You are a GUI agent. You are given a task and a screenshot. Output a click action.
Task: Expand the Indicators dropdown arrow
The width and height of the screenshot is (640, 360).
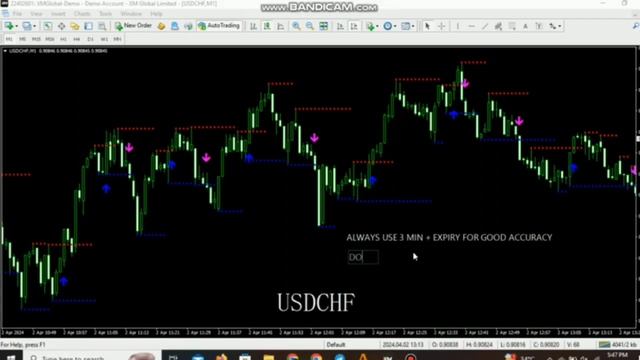tap(377, 26)
